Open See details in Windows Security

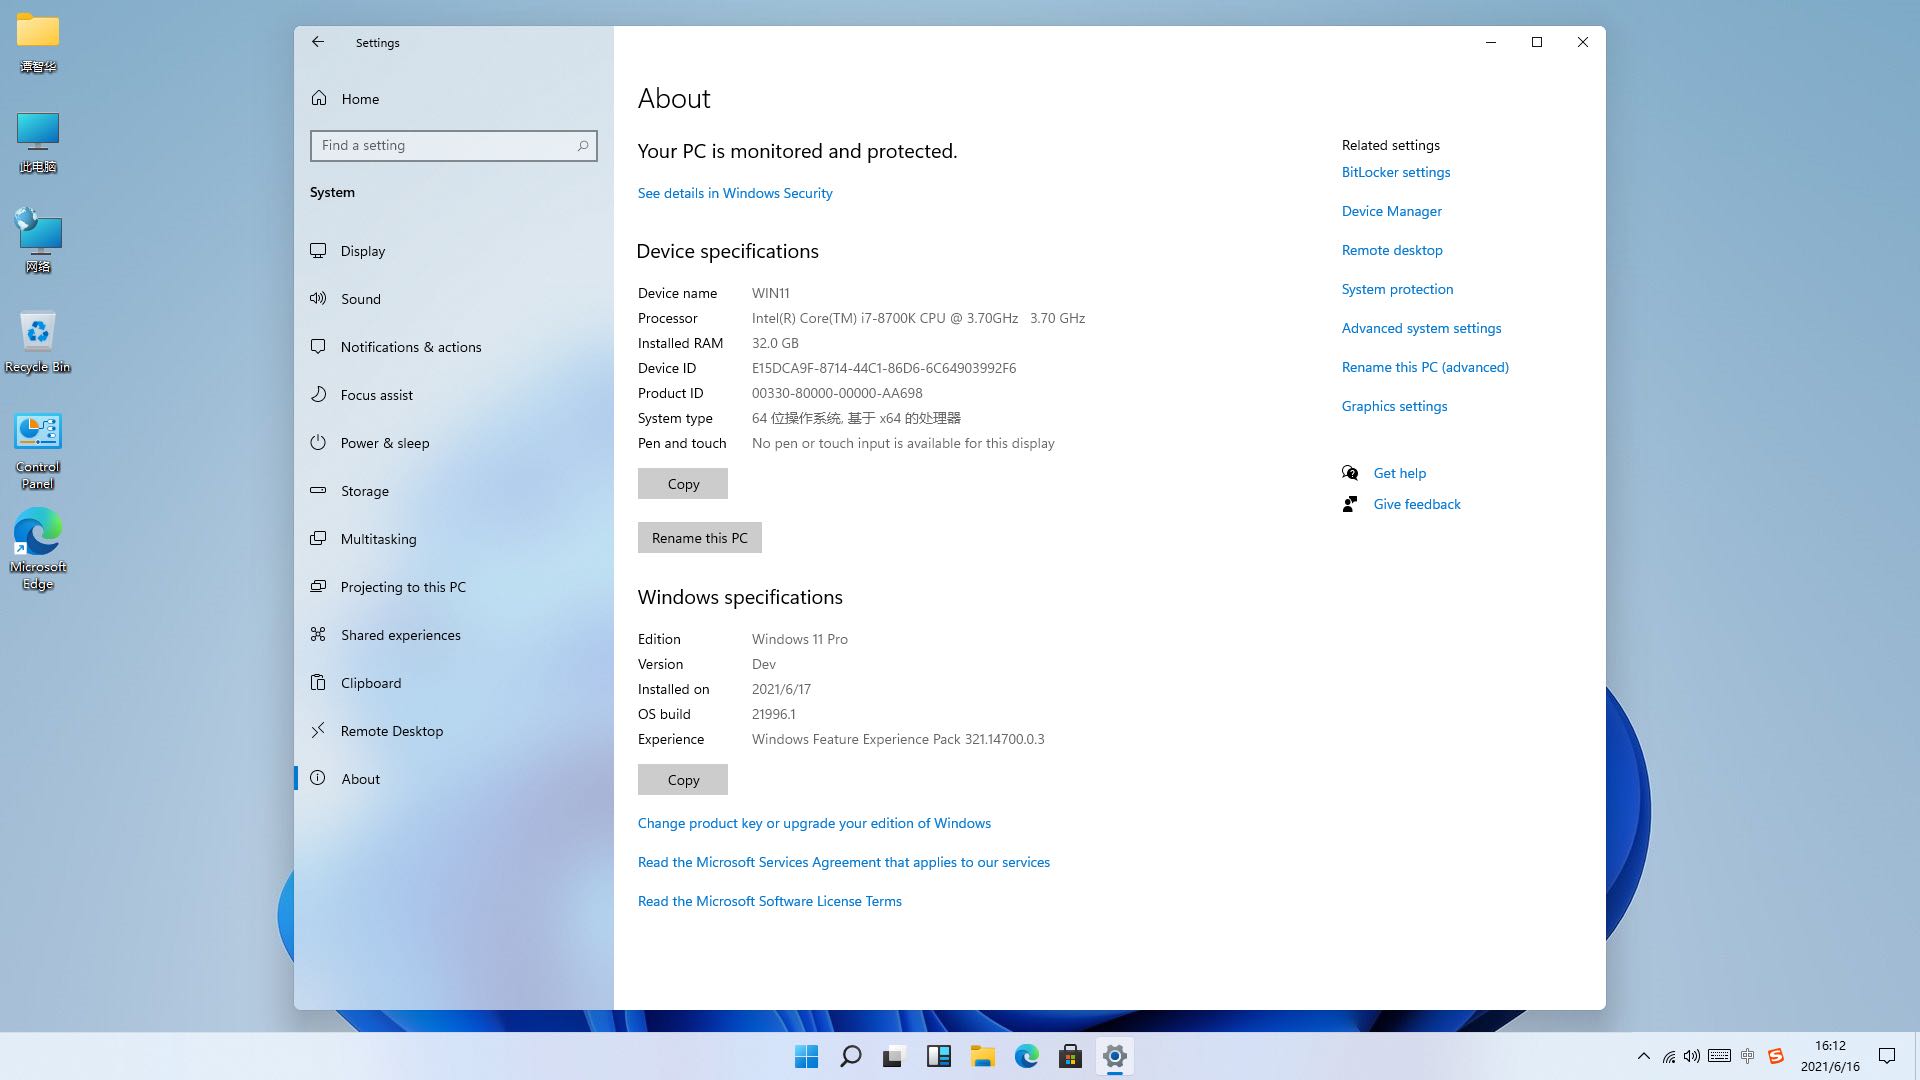click(x=735, y=193)
